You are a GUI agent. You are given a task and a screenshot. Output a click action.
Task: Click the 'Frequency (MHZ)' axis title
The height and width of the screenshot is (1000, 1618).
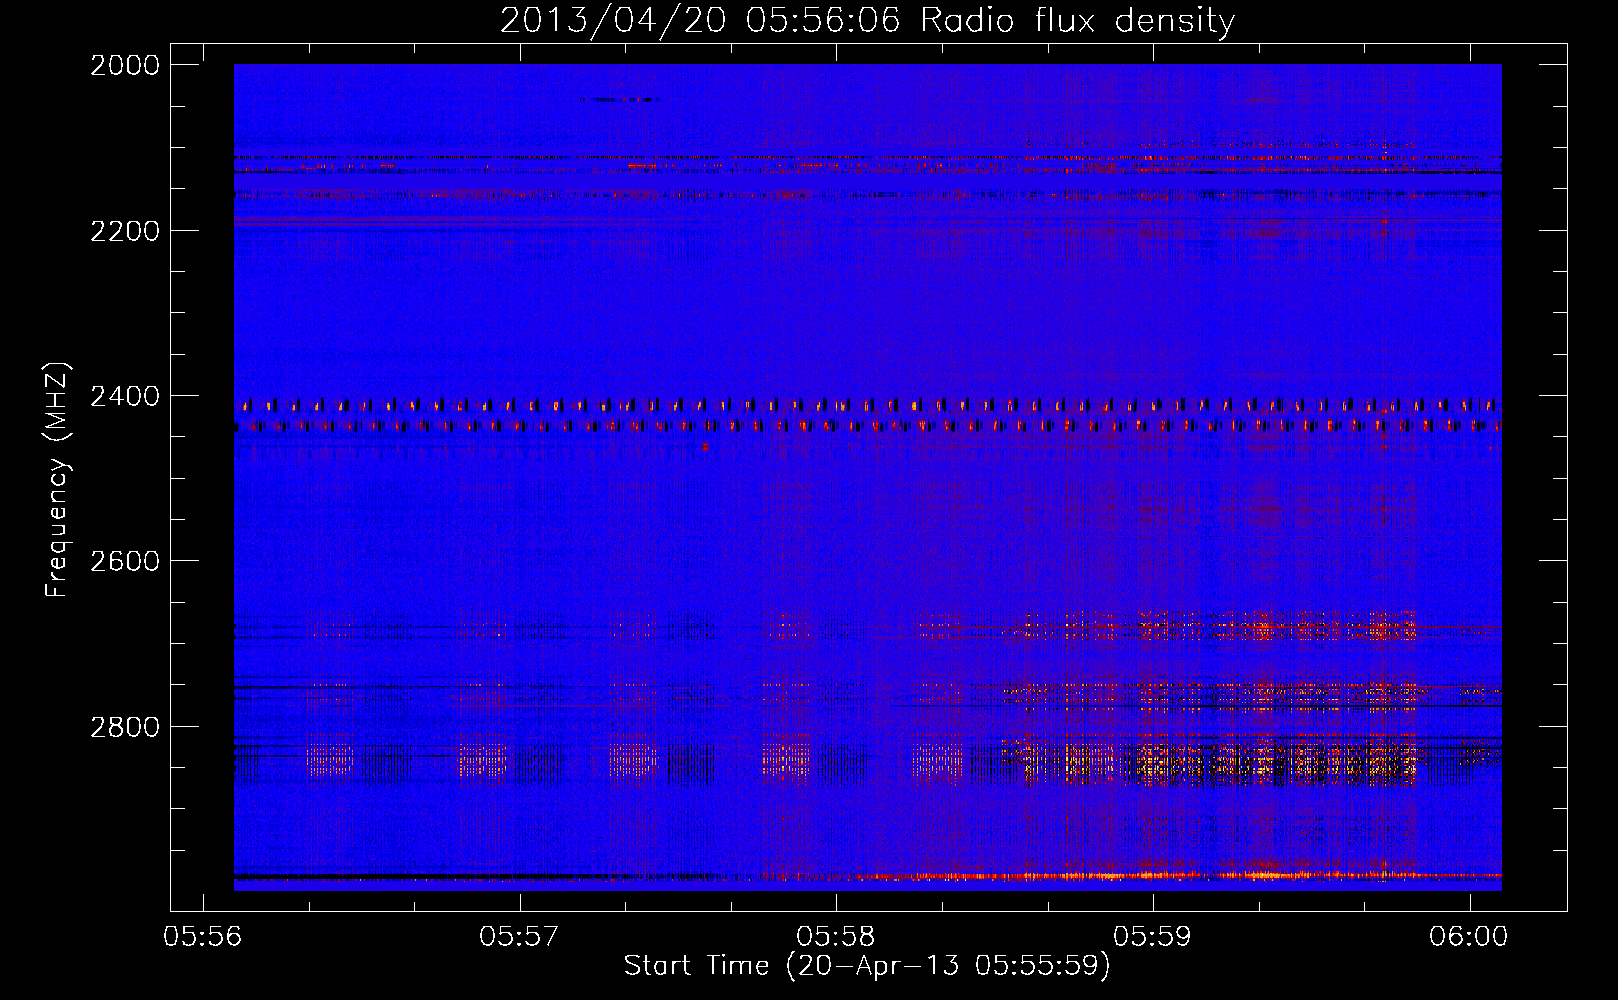pyautogui.click(x=57, y=480)
